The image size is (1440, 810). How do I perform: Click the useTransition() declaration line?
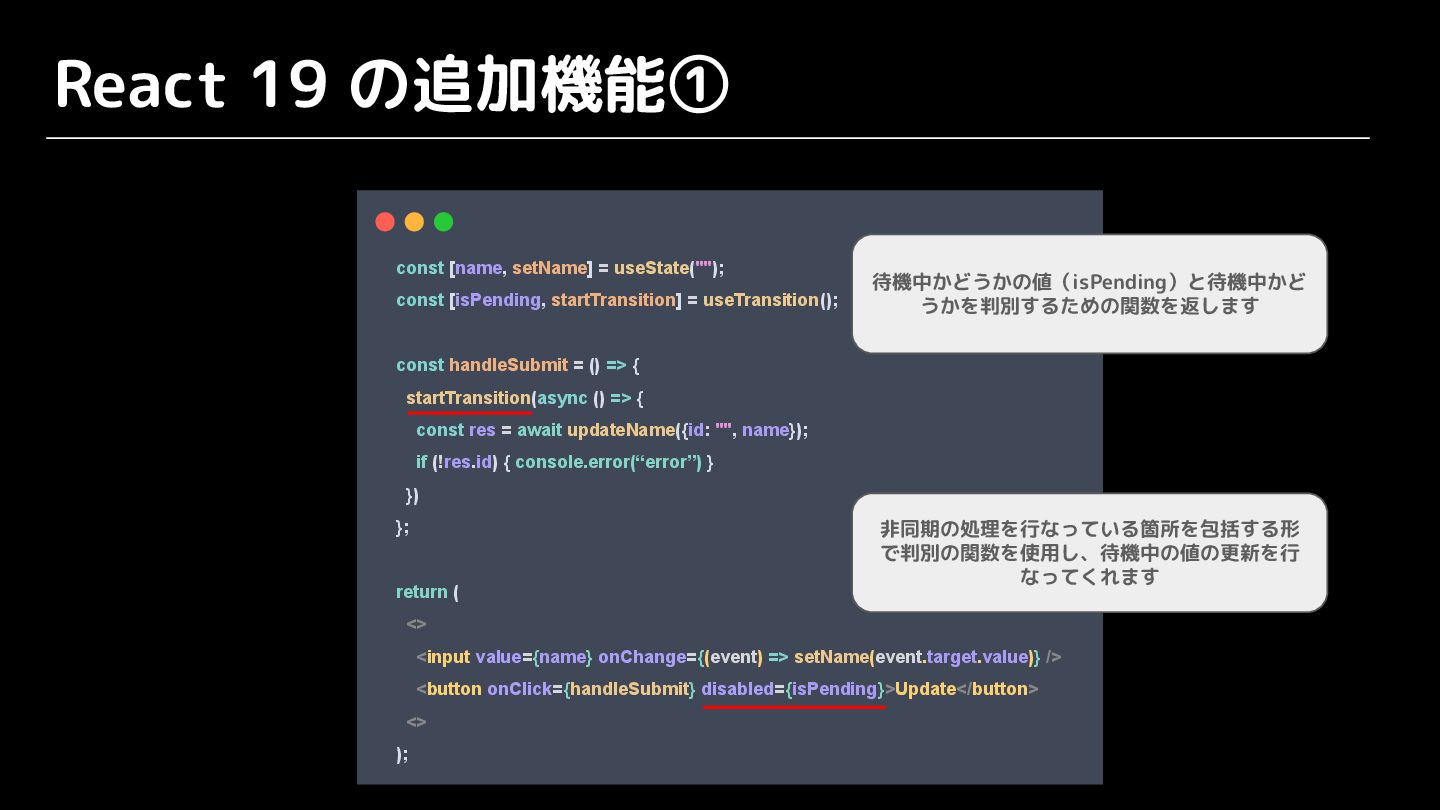617,300
